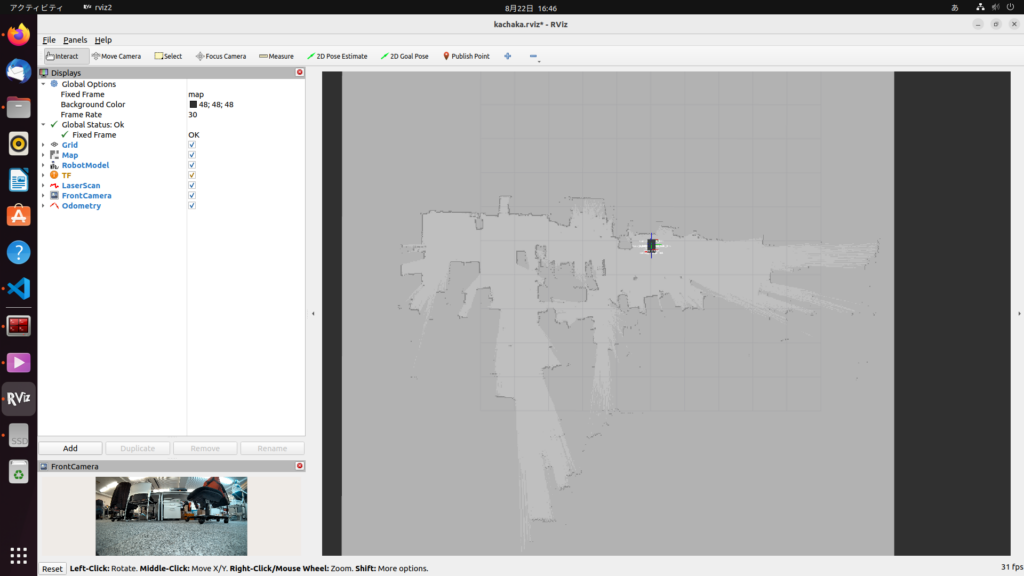
Task: Choose the Focus Camera tool
Action: pyautogui.click(x=220, y=56)
